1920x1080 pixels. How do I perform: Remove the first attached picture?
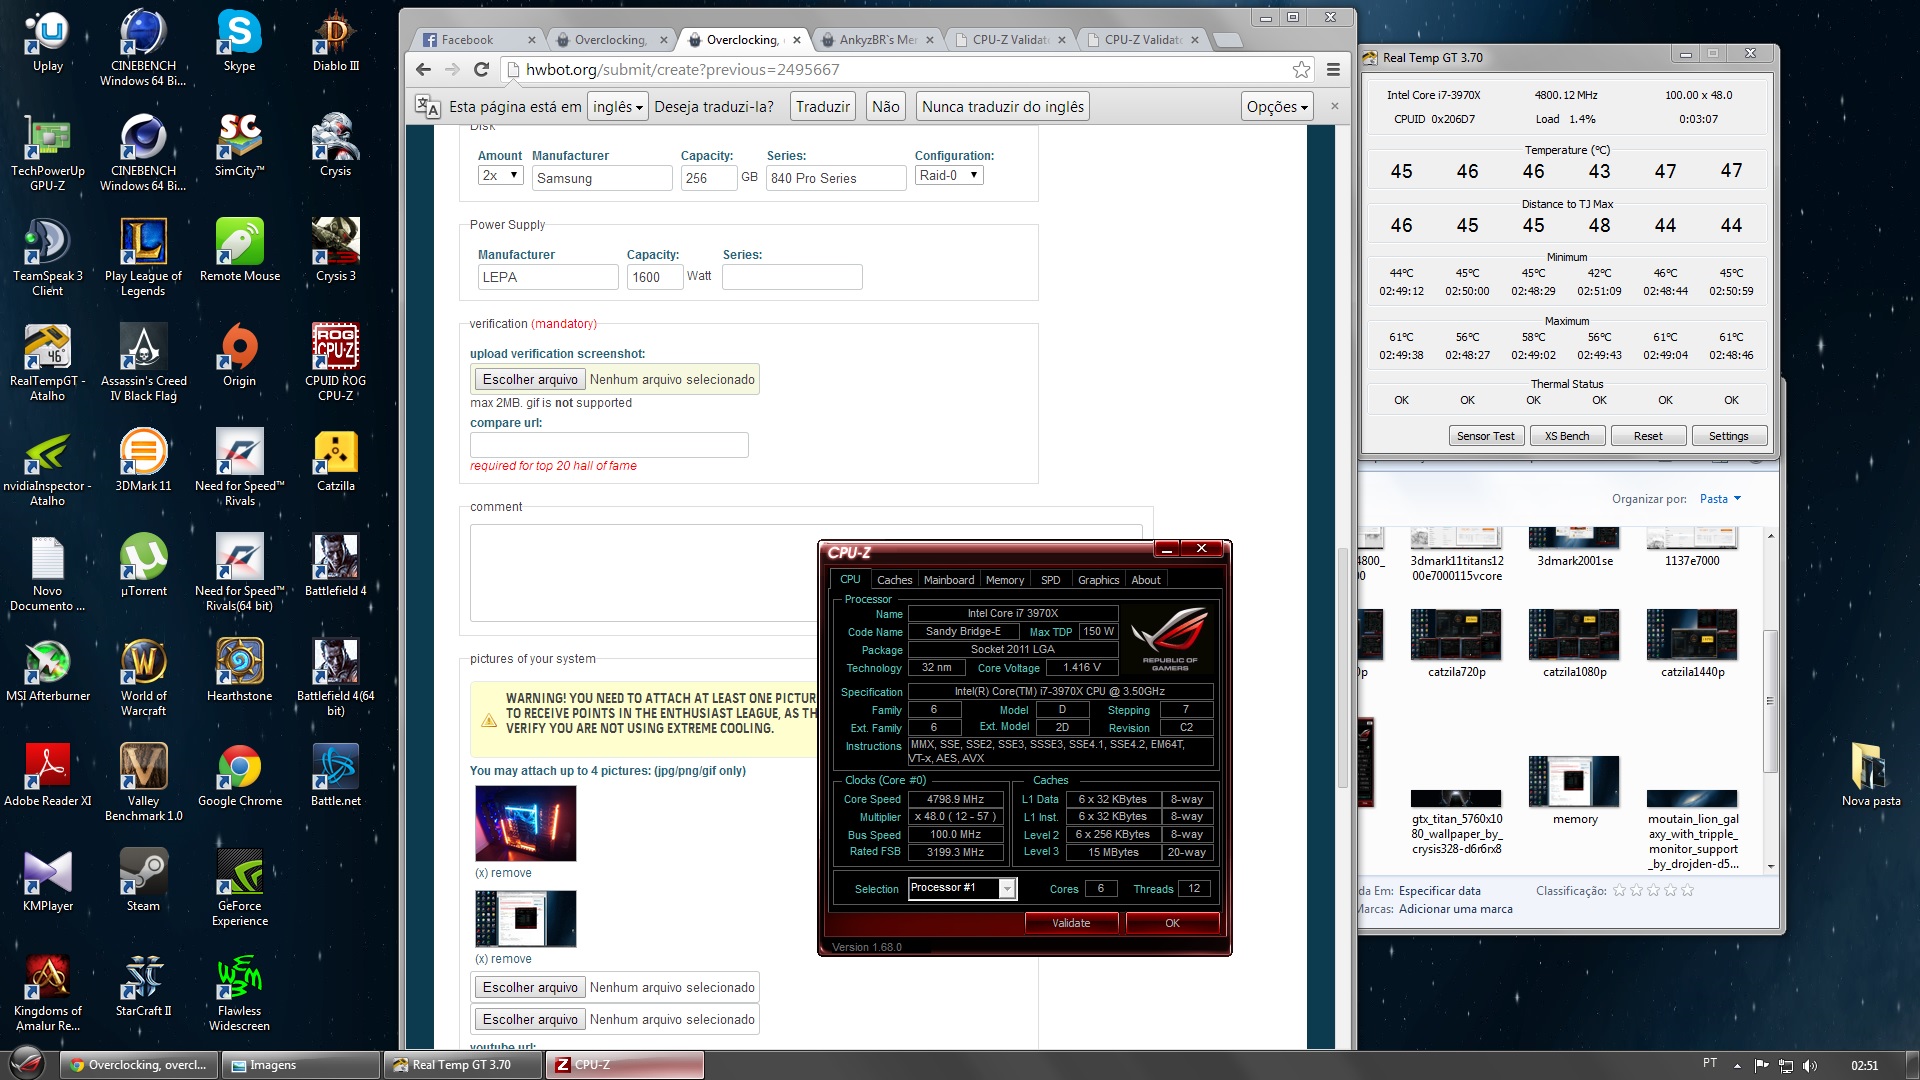pos(503,873)
